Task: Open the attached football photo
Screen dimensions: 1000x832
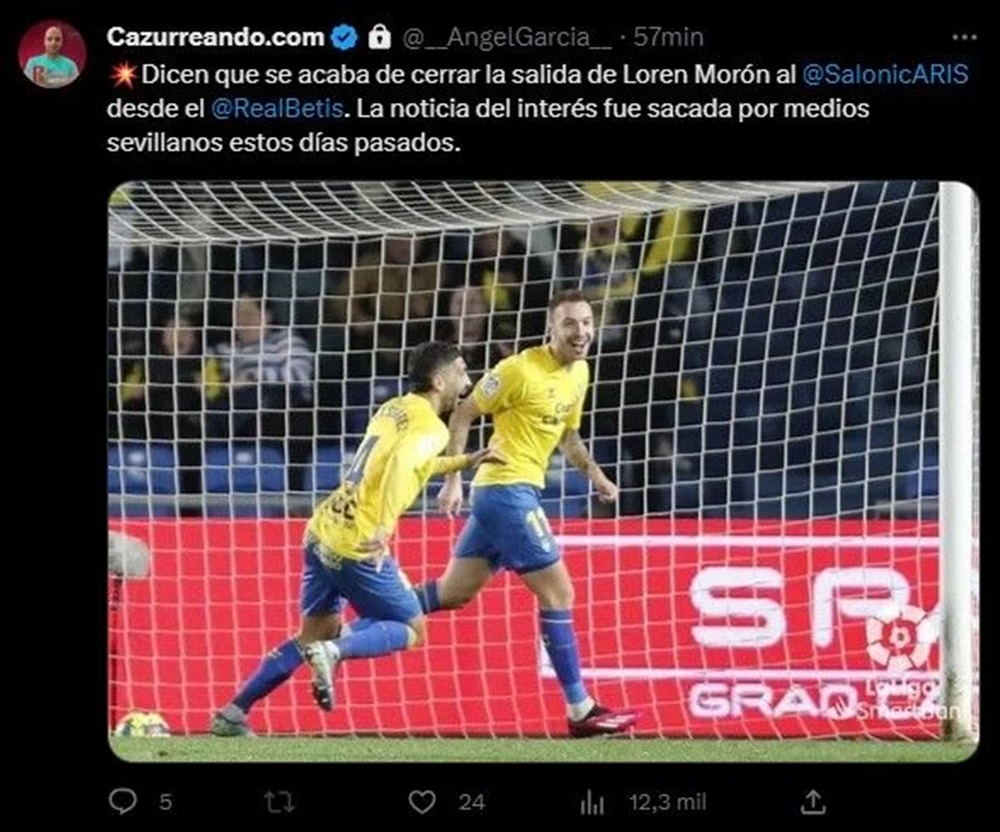Action: click(x=543, y=472)
